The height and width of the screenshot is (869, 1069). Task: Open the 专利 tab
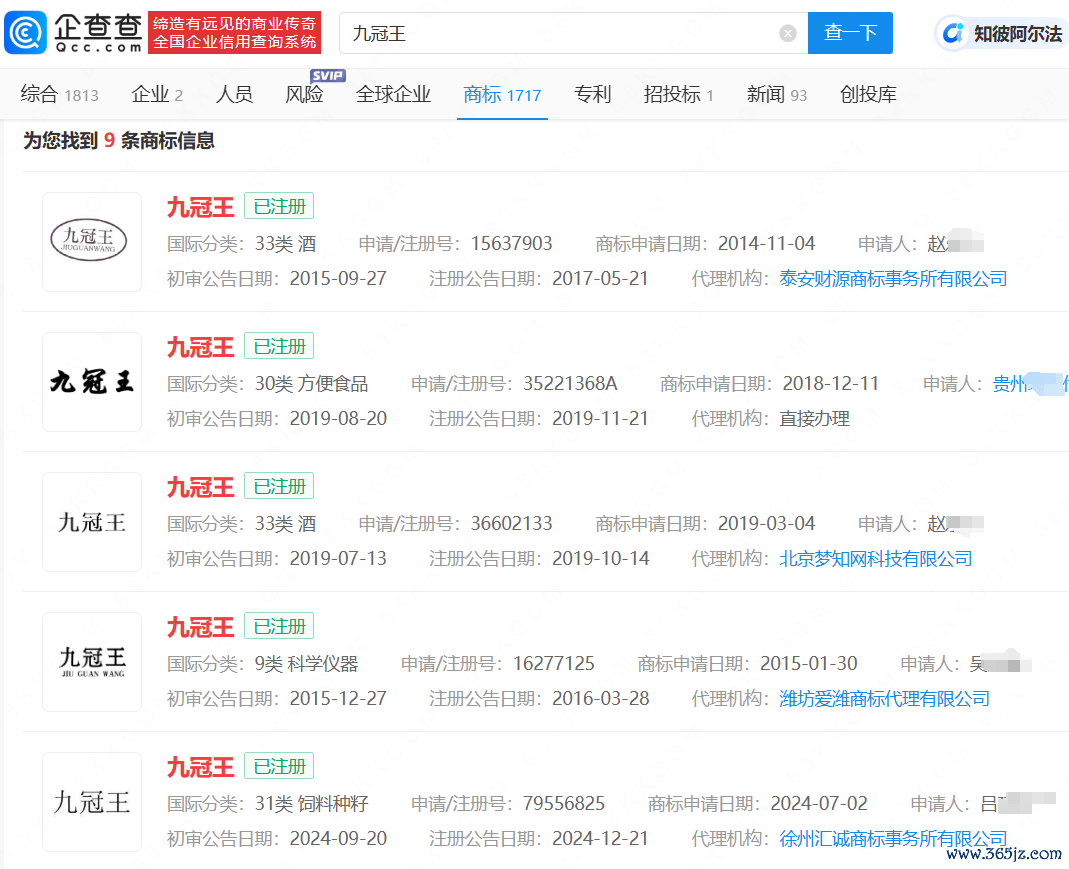click(592, 94)
